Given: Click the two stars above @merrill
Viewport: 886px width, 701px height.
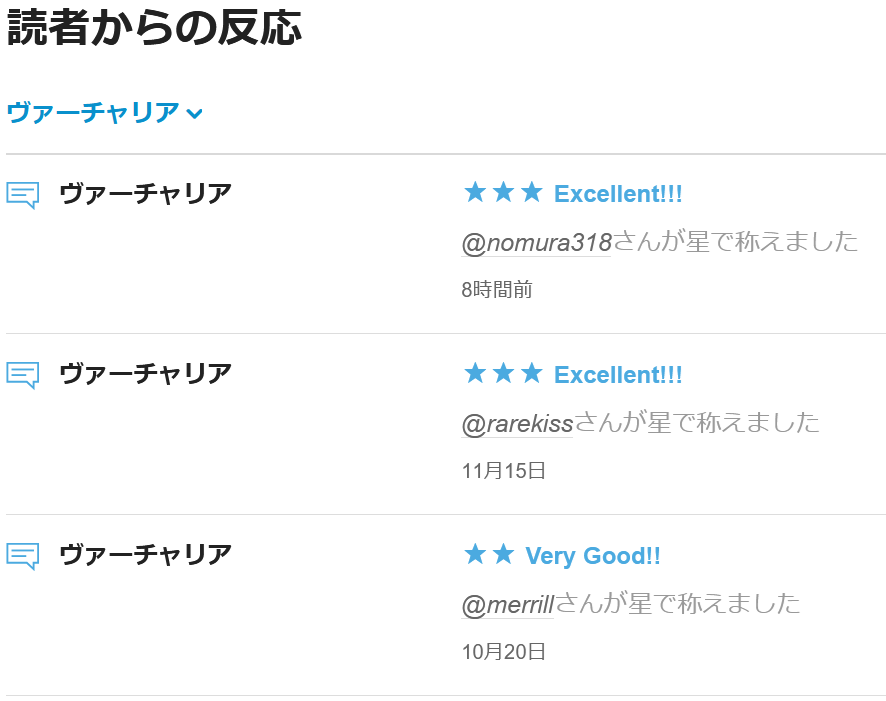Looking at the screenshot, I should coord(489,554).
